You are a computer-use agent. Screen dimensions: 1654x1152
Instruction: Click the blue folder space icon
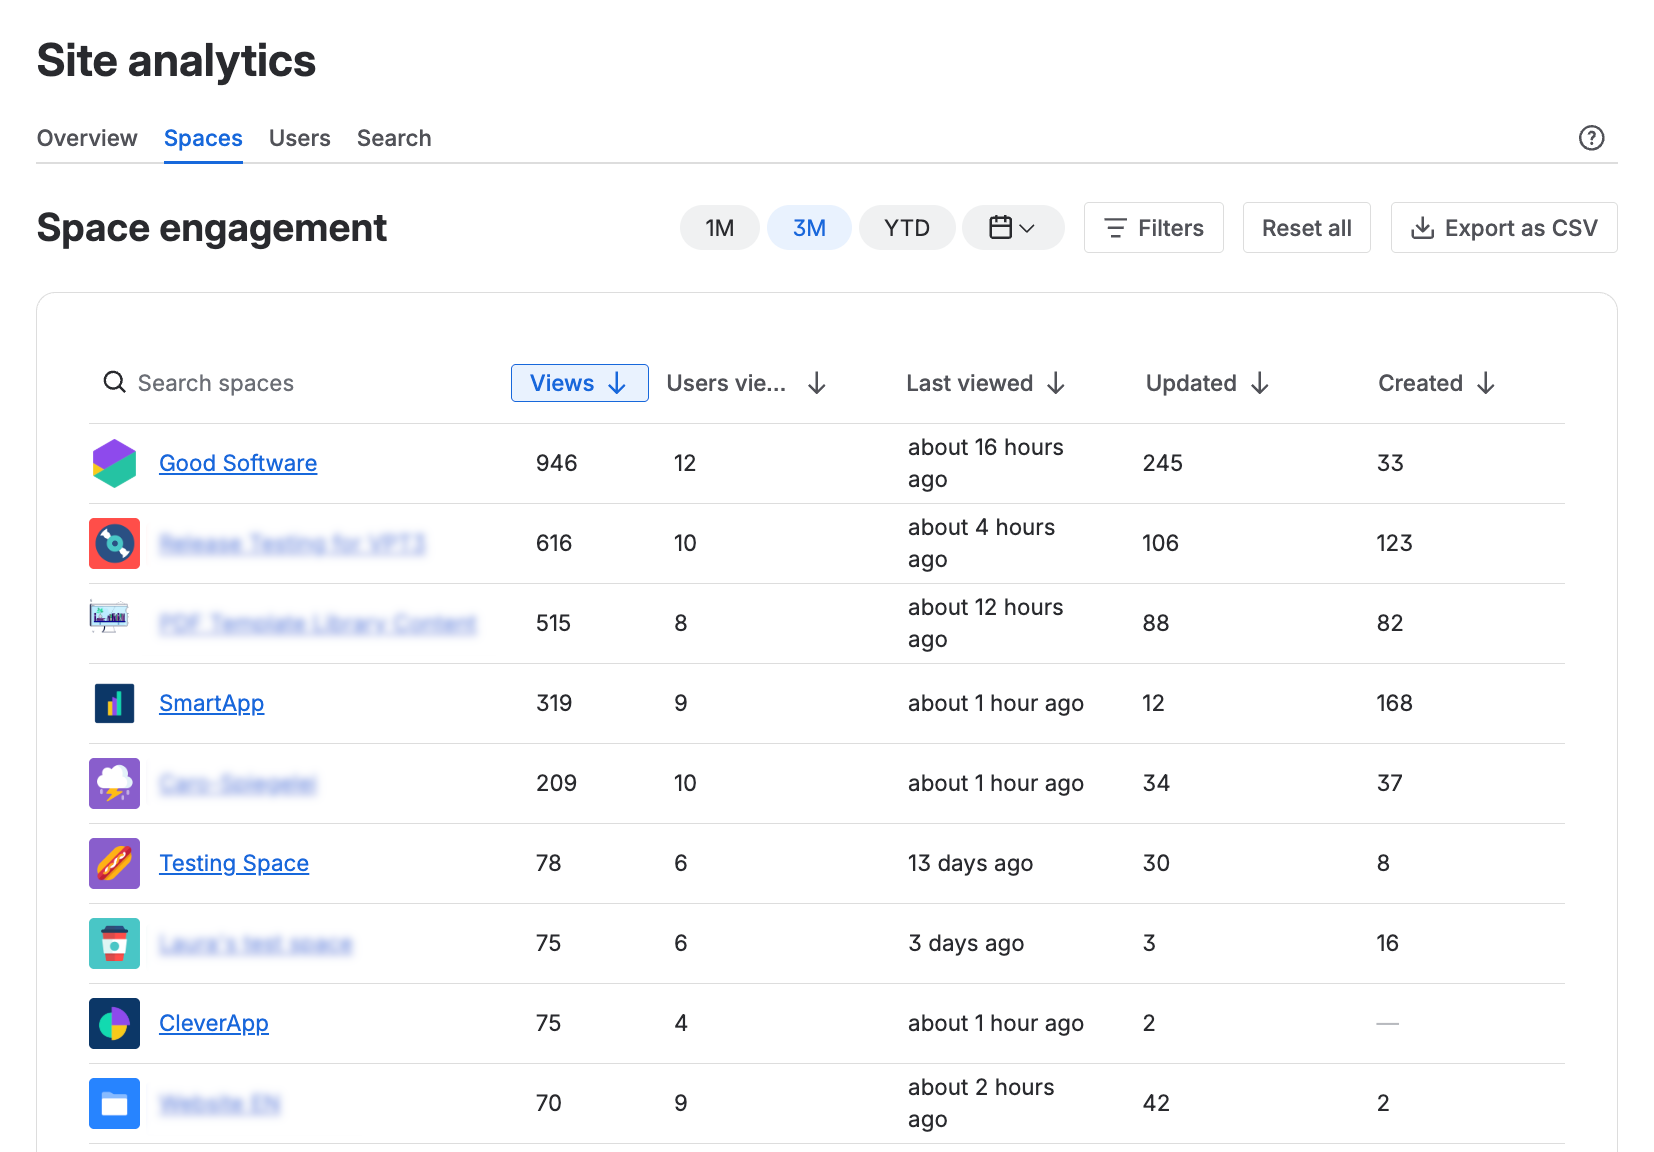coord(114,1103)
